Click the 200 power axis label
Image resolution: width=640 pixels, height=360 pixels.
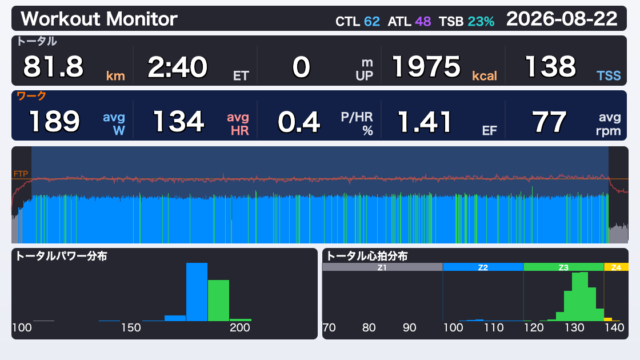coord(240,327)
